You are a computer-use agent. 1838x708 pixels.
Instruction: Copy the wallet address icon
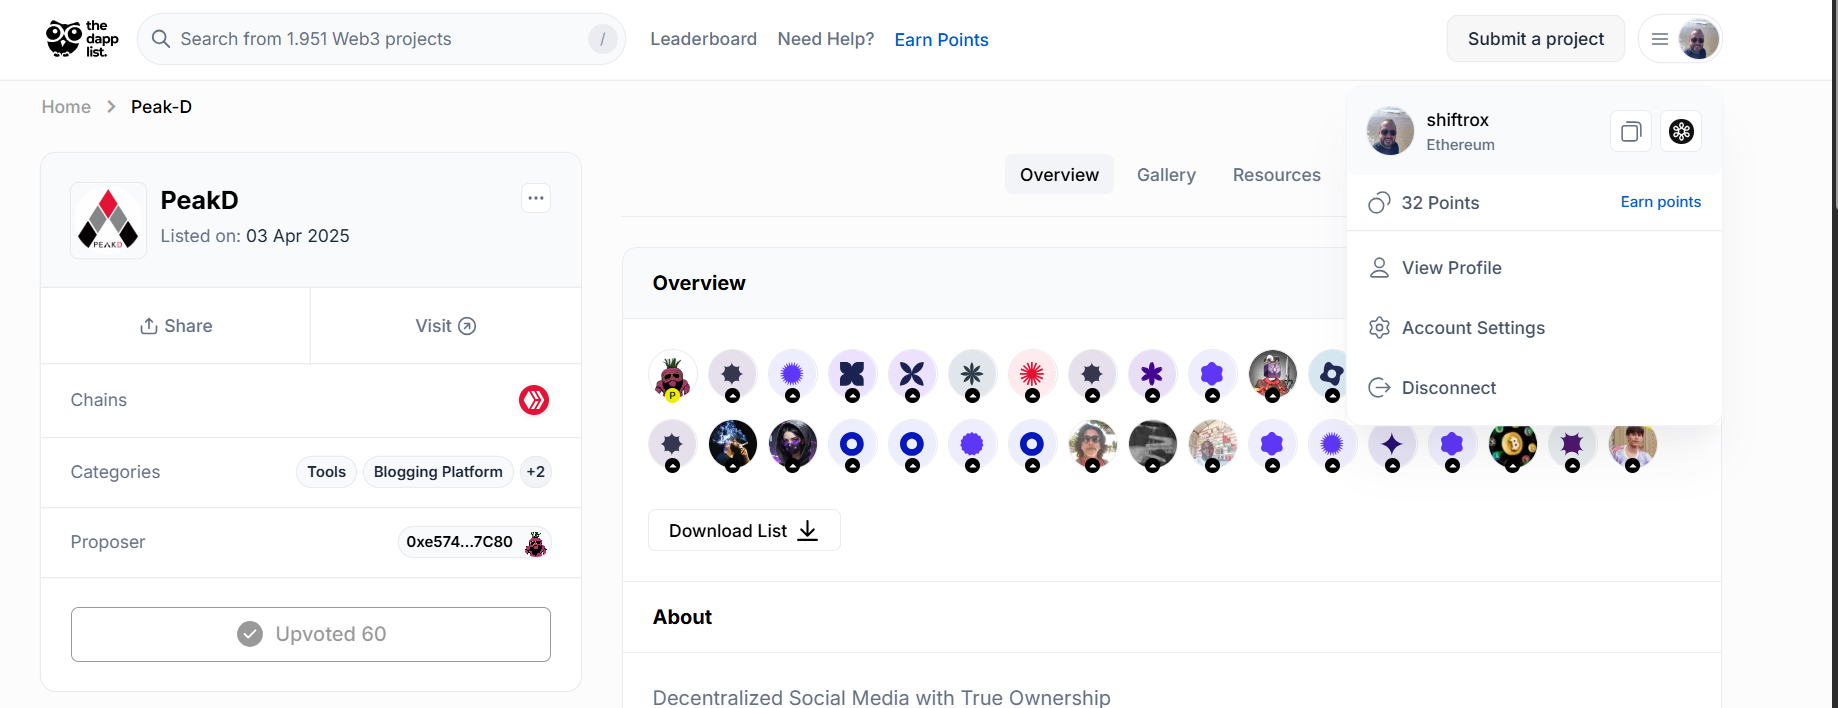tap(1631, 131)
